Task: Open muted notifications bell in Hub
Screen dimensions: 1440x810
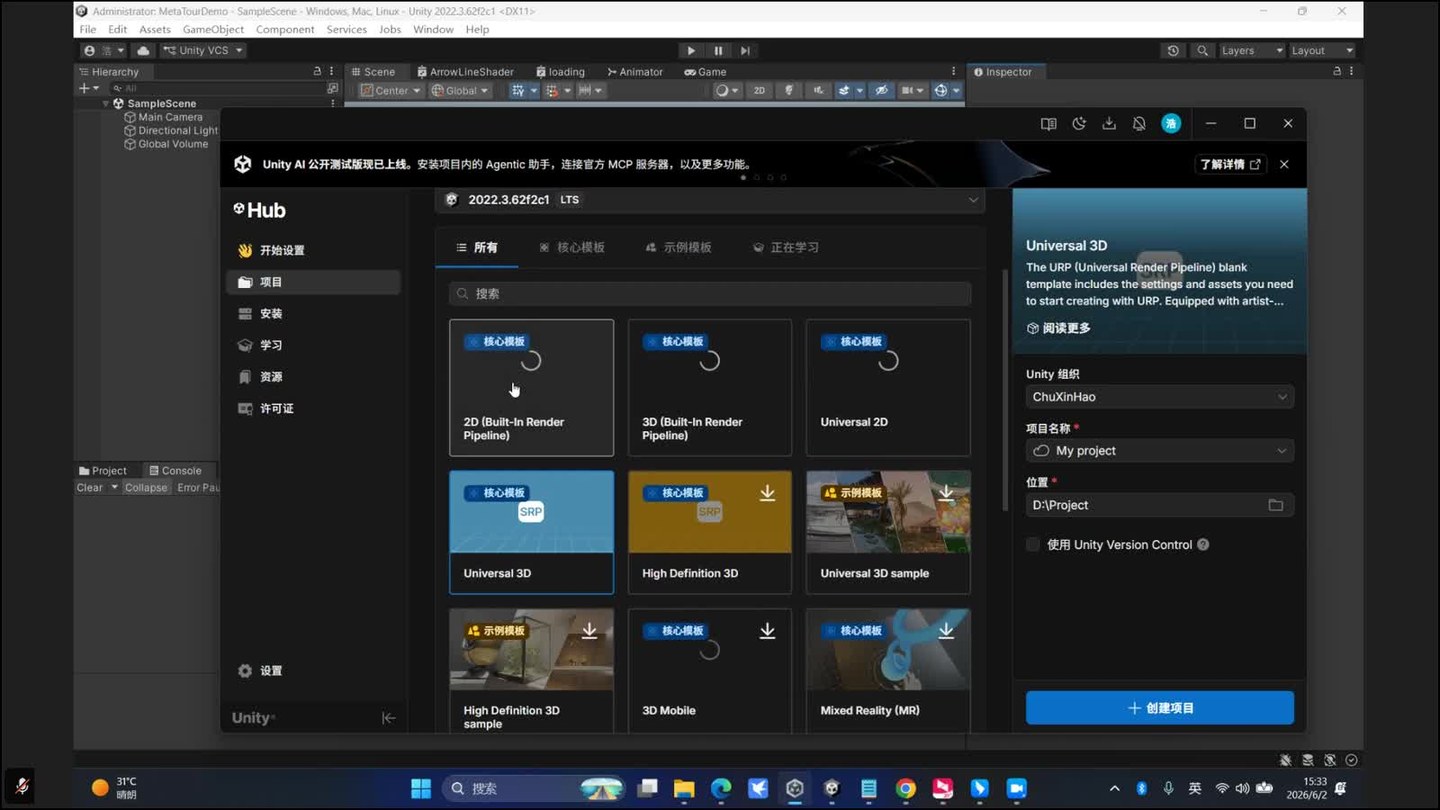Action: pyautogui.click(x=1139, y=124)
